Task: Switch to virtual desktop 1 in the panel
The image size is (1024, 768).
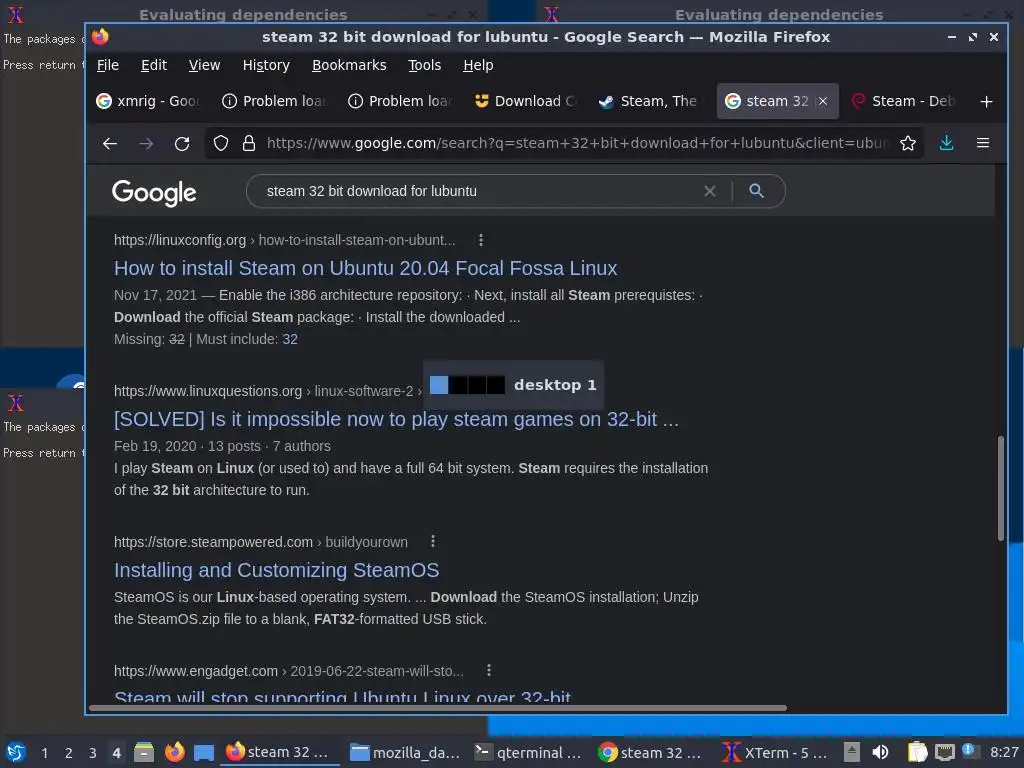Action: pyautogui.click(x=44, y=753)
